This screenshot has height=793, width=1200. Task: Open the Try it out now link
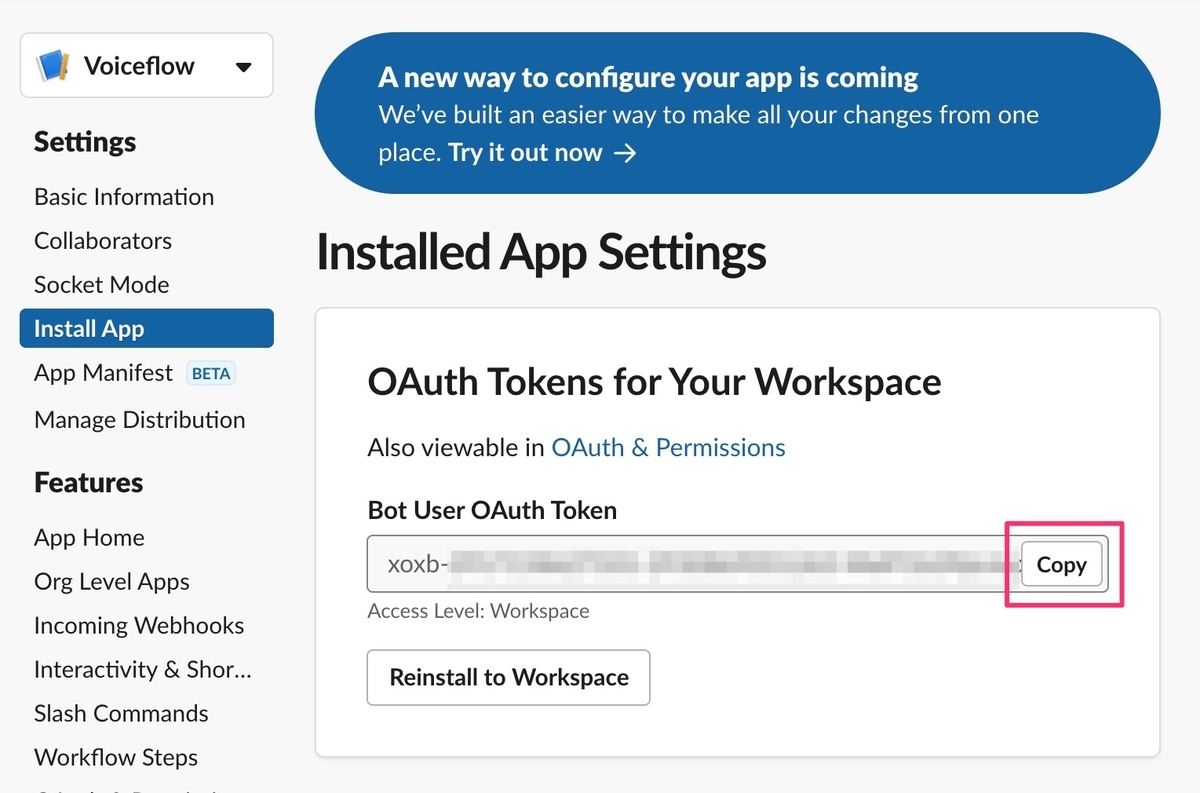525,153
